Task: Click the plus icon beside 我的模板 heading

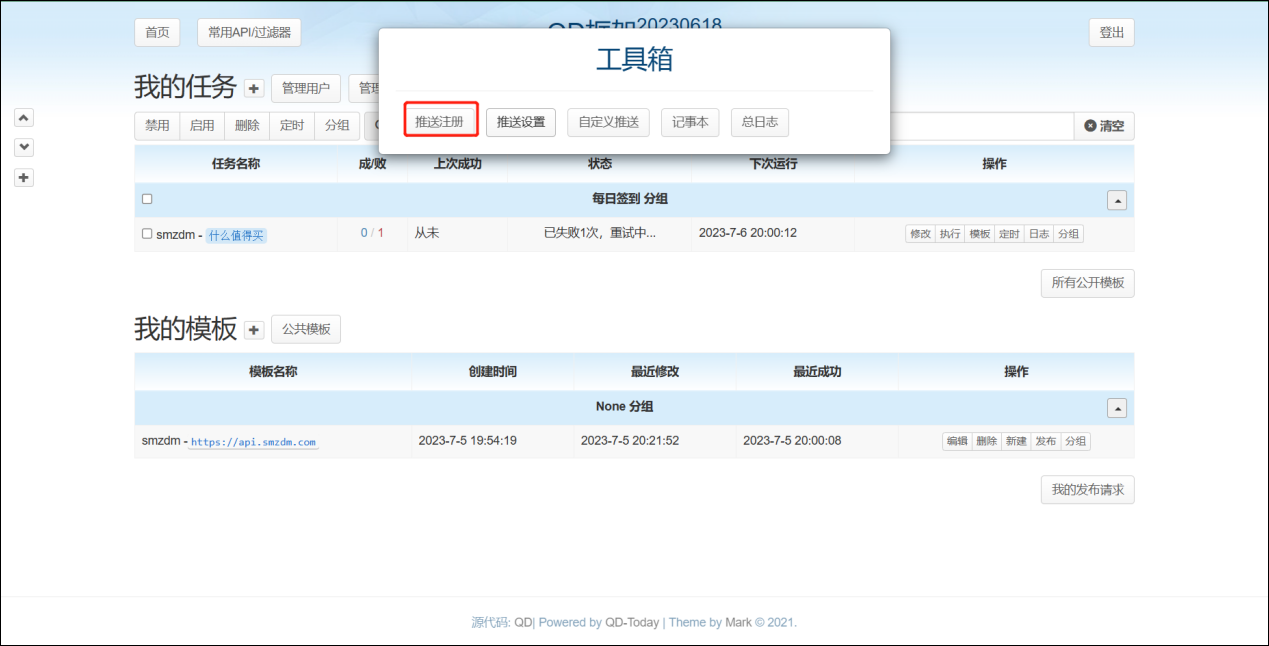Action: [x=254, y=330]
